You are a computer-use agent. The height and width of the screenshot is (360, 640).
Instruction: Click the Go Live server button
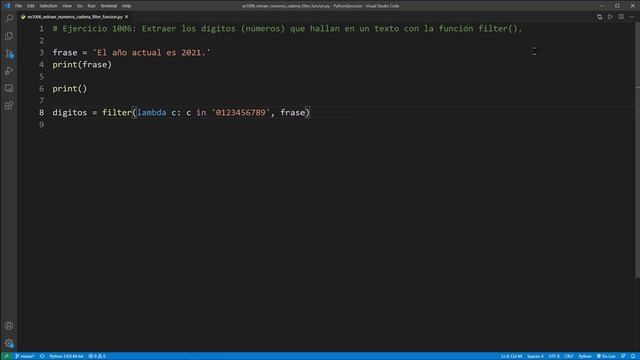(x=606, y=356)
